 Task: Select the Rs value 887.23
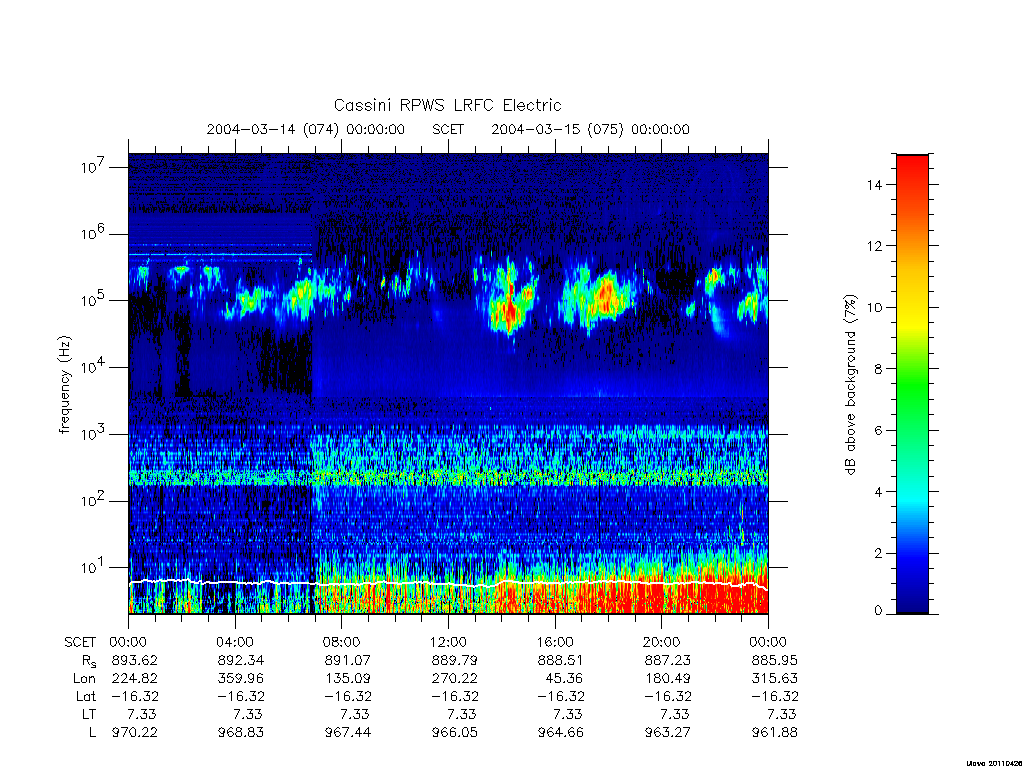(x=667, y=660)
